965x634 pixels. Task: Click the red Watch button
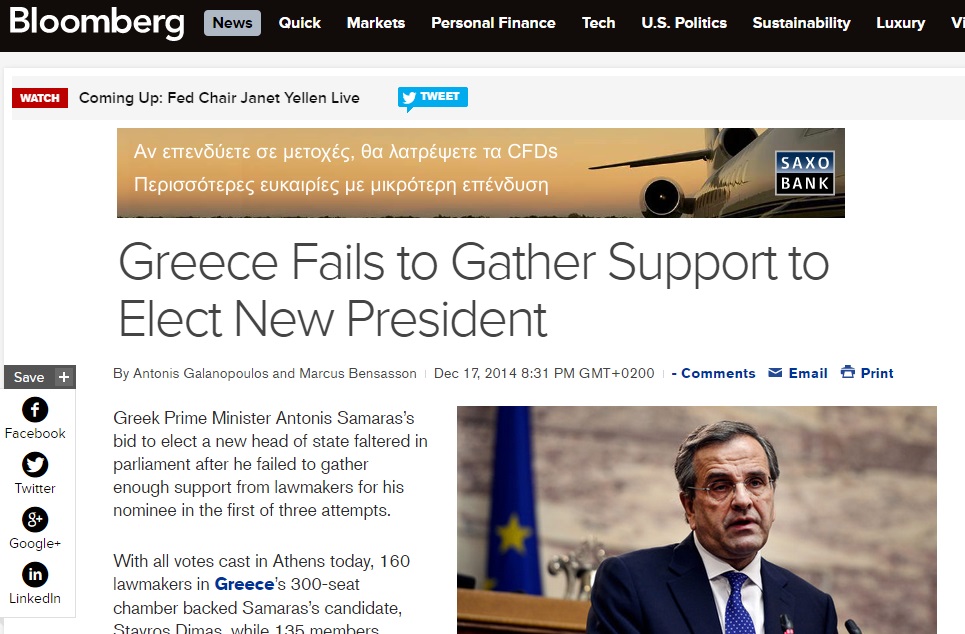pyautogui.click(x=40, y=98)
